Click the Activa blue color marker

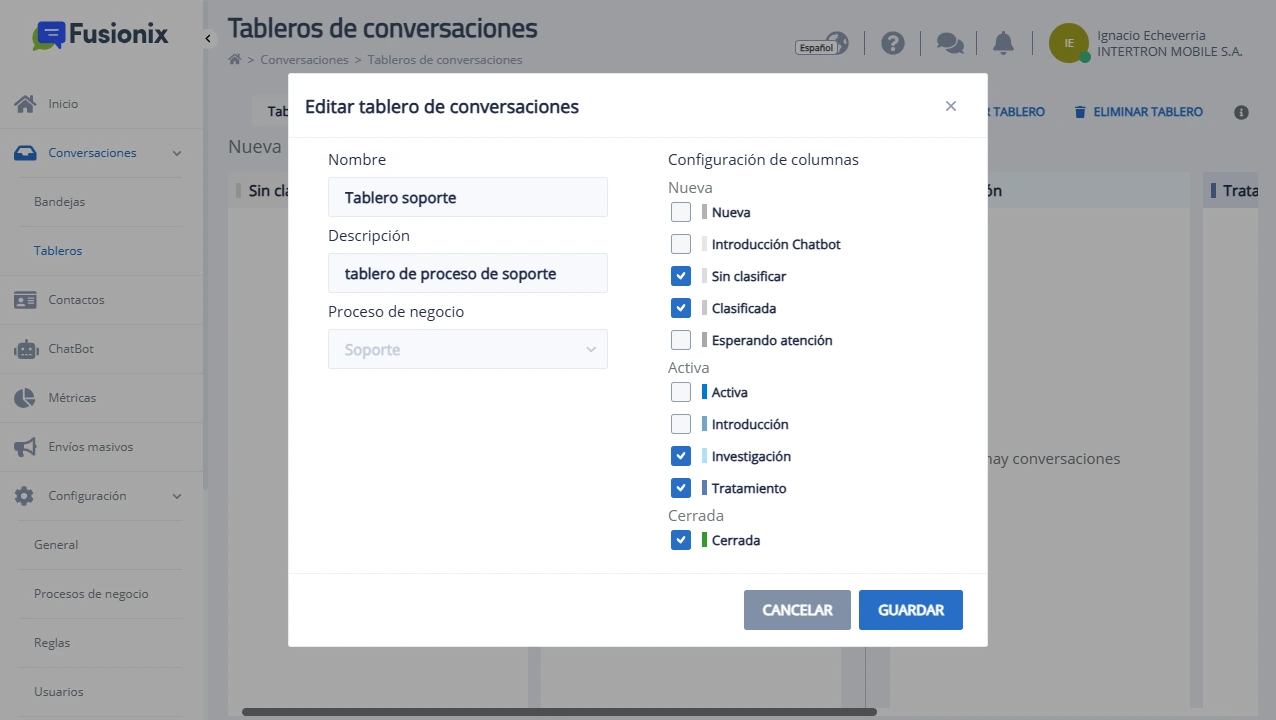pos(704,392)
